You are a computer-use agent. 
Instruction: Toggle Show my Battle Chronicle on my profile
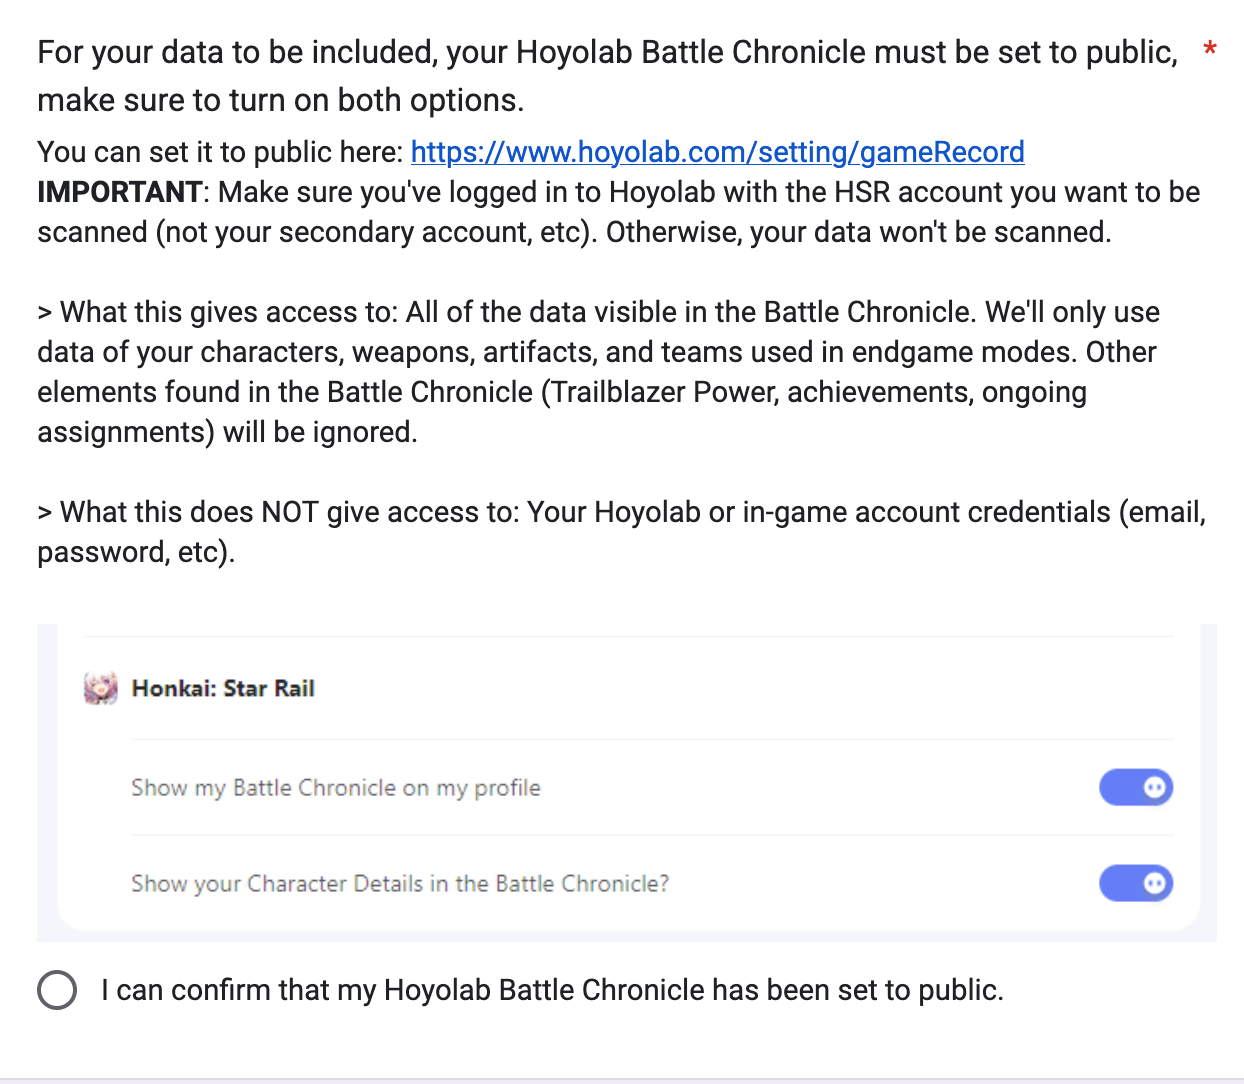[1135, 788]
